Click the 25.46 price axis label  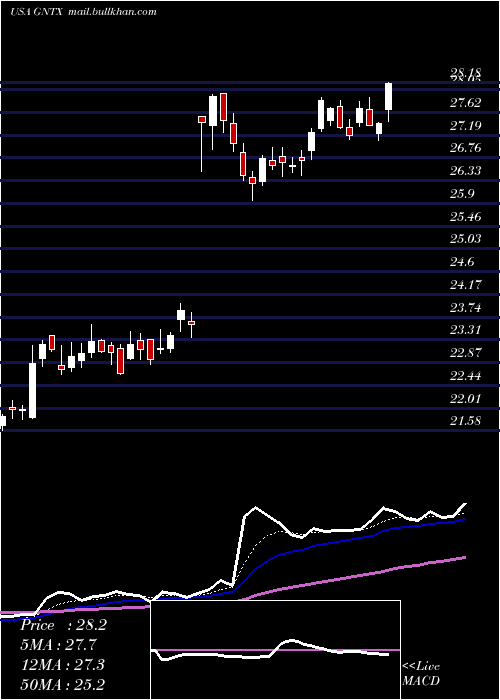point(466,217)
